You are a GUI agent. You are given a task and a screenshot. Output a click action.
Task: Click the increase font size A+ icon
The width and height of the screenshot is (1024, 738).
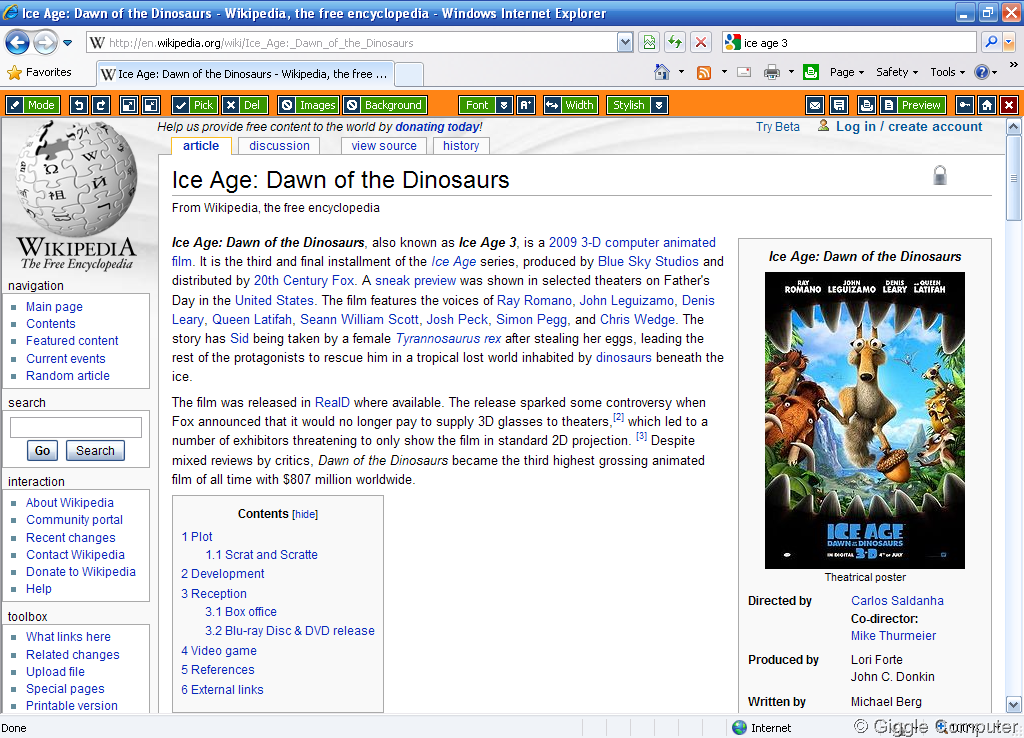tap(526, 105)
